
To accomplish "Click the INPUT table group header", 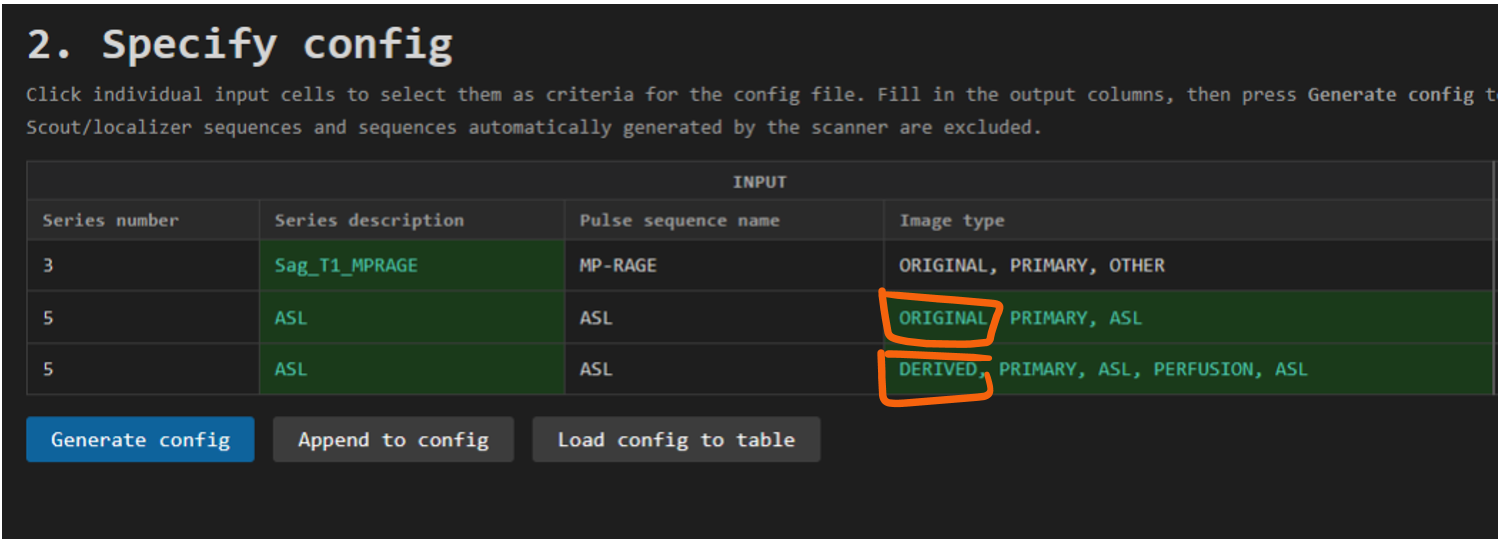I will 759,182.
